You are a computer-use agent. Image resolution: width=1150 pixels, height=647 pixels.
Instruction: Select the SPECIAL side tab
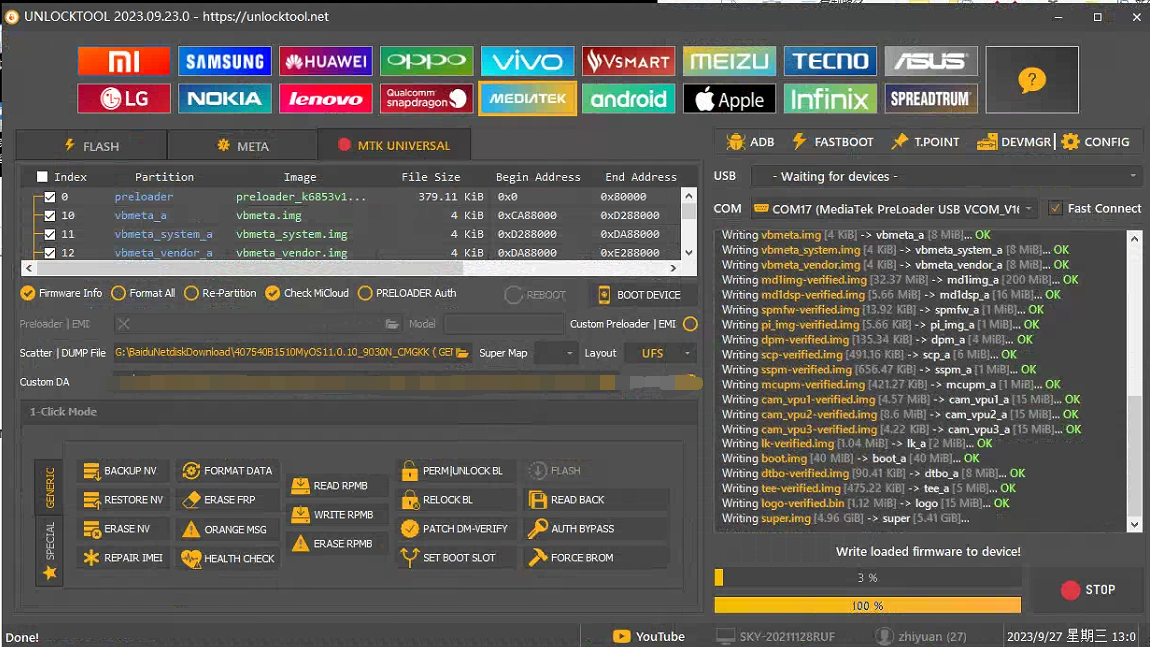(49, 549)
